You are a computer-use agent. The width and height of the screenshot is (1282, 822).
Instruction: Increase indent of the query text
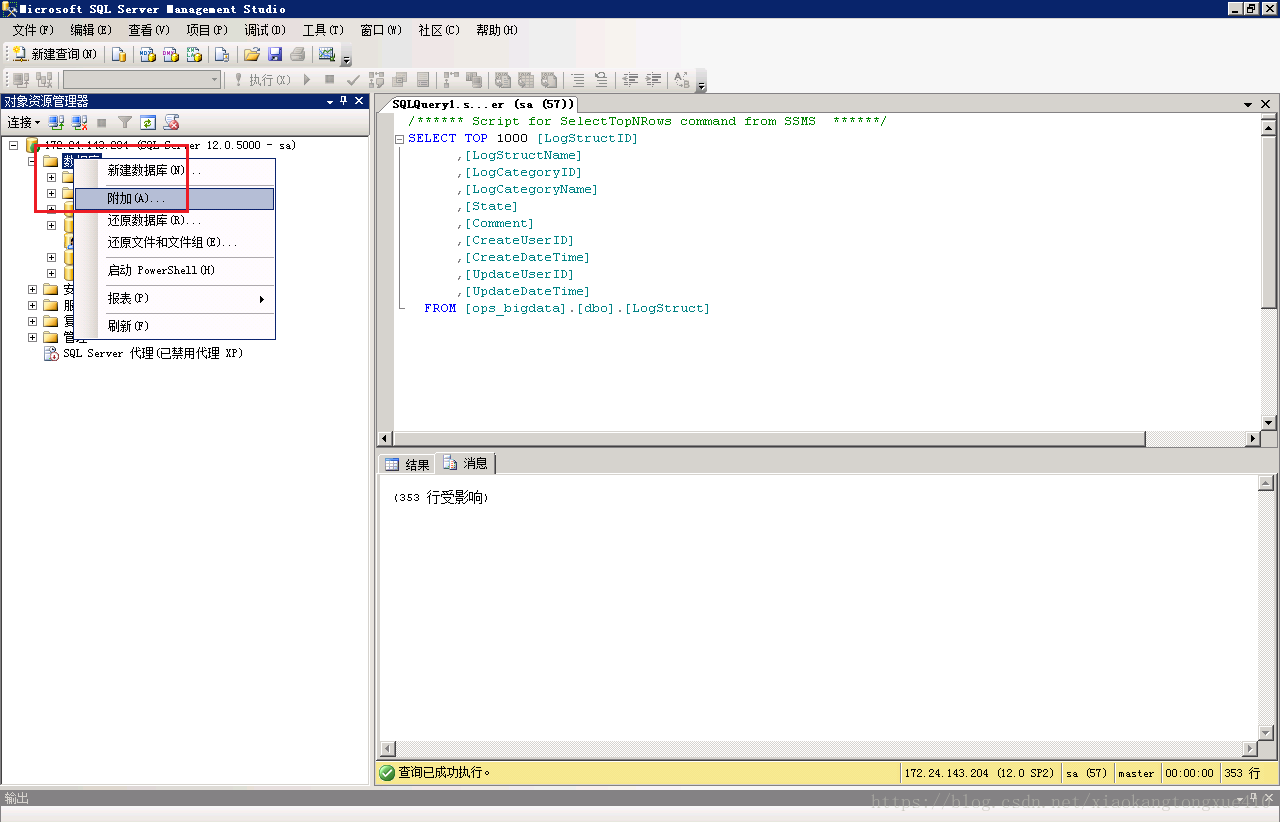653,79
